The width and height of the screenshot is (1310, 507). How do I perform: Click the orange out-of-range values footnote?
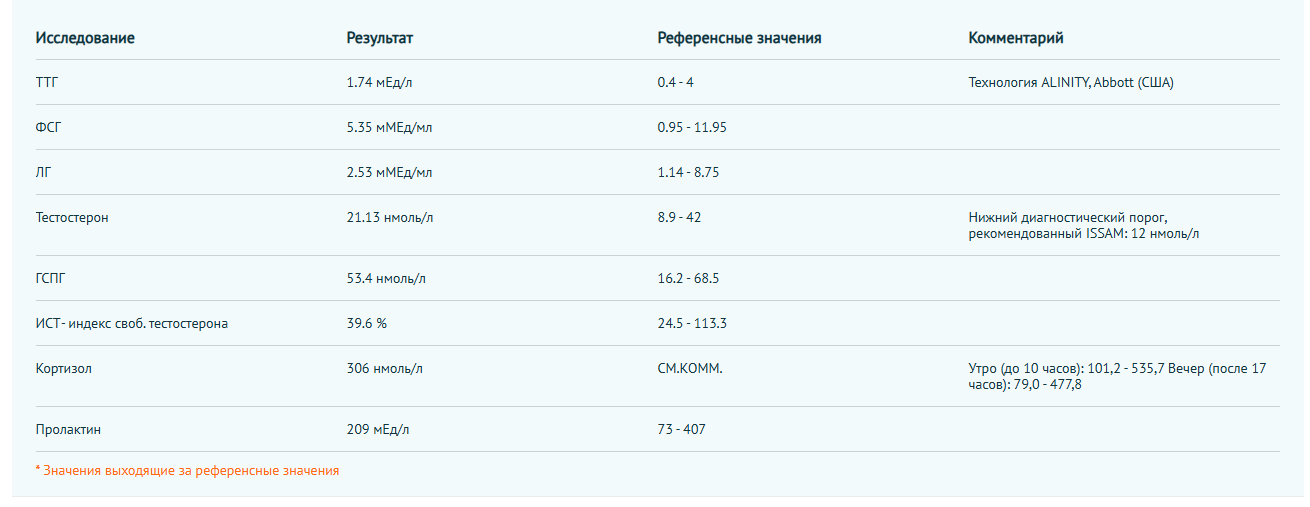(x=187, y=470)
